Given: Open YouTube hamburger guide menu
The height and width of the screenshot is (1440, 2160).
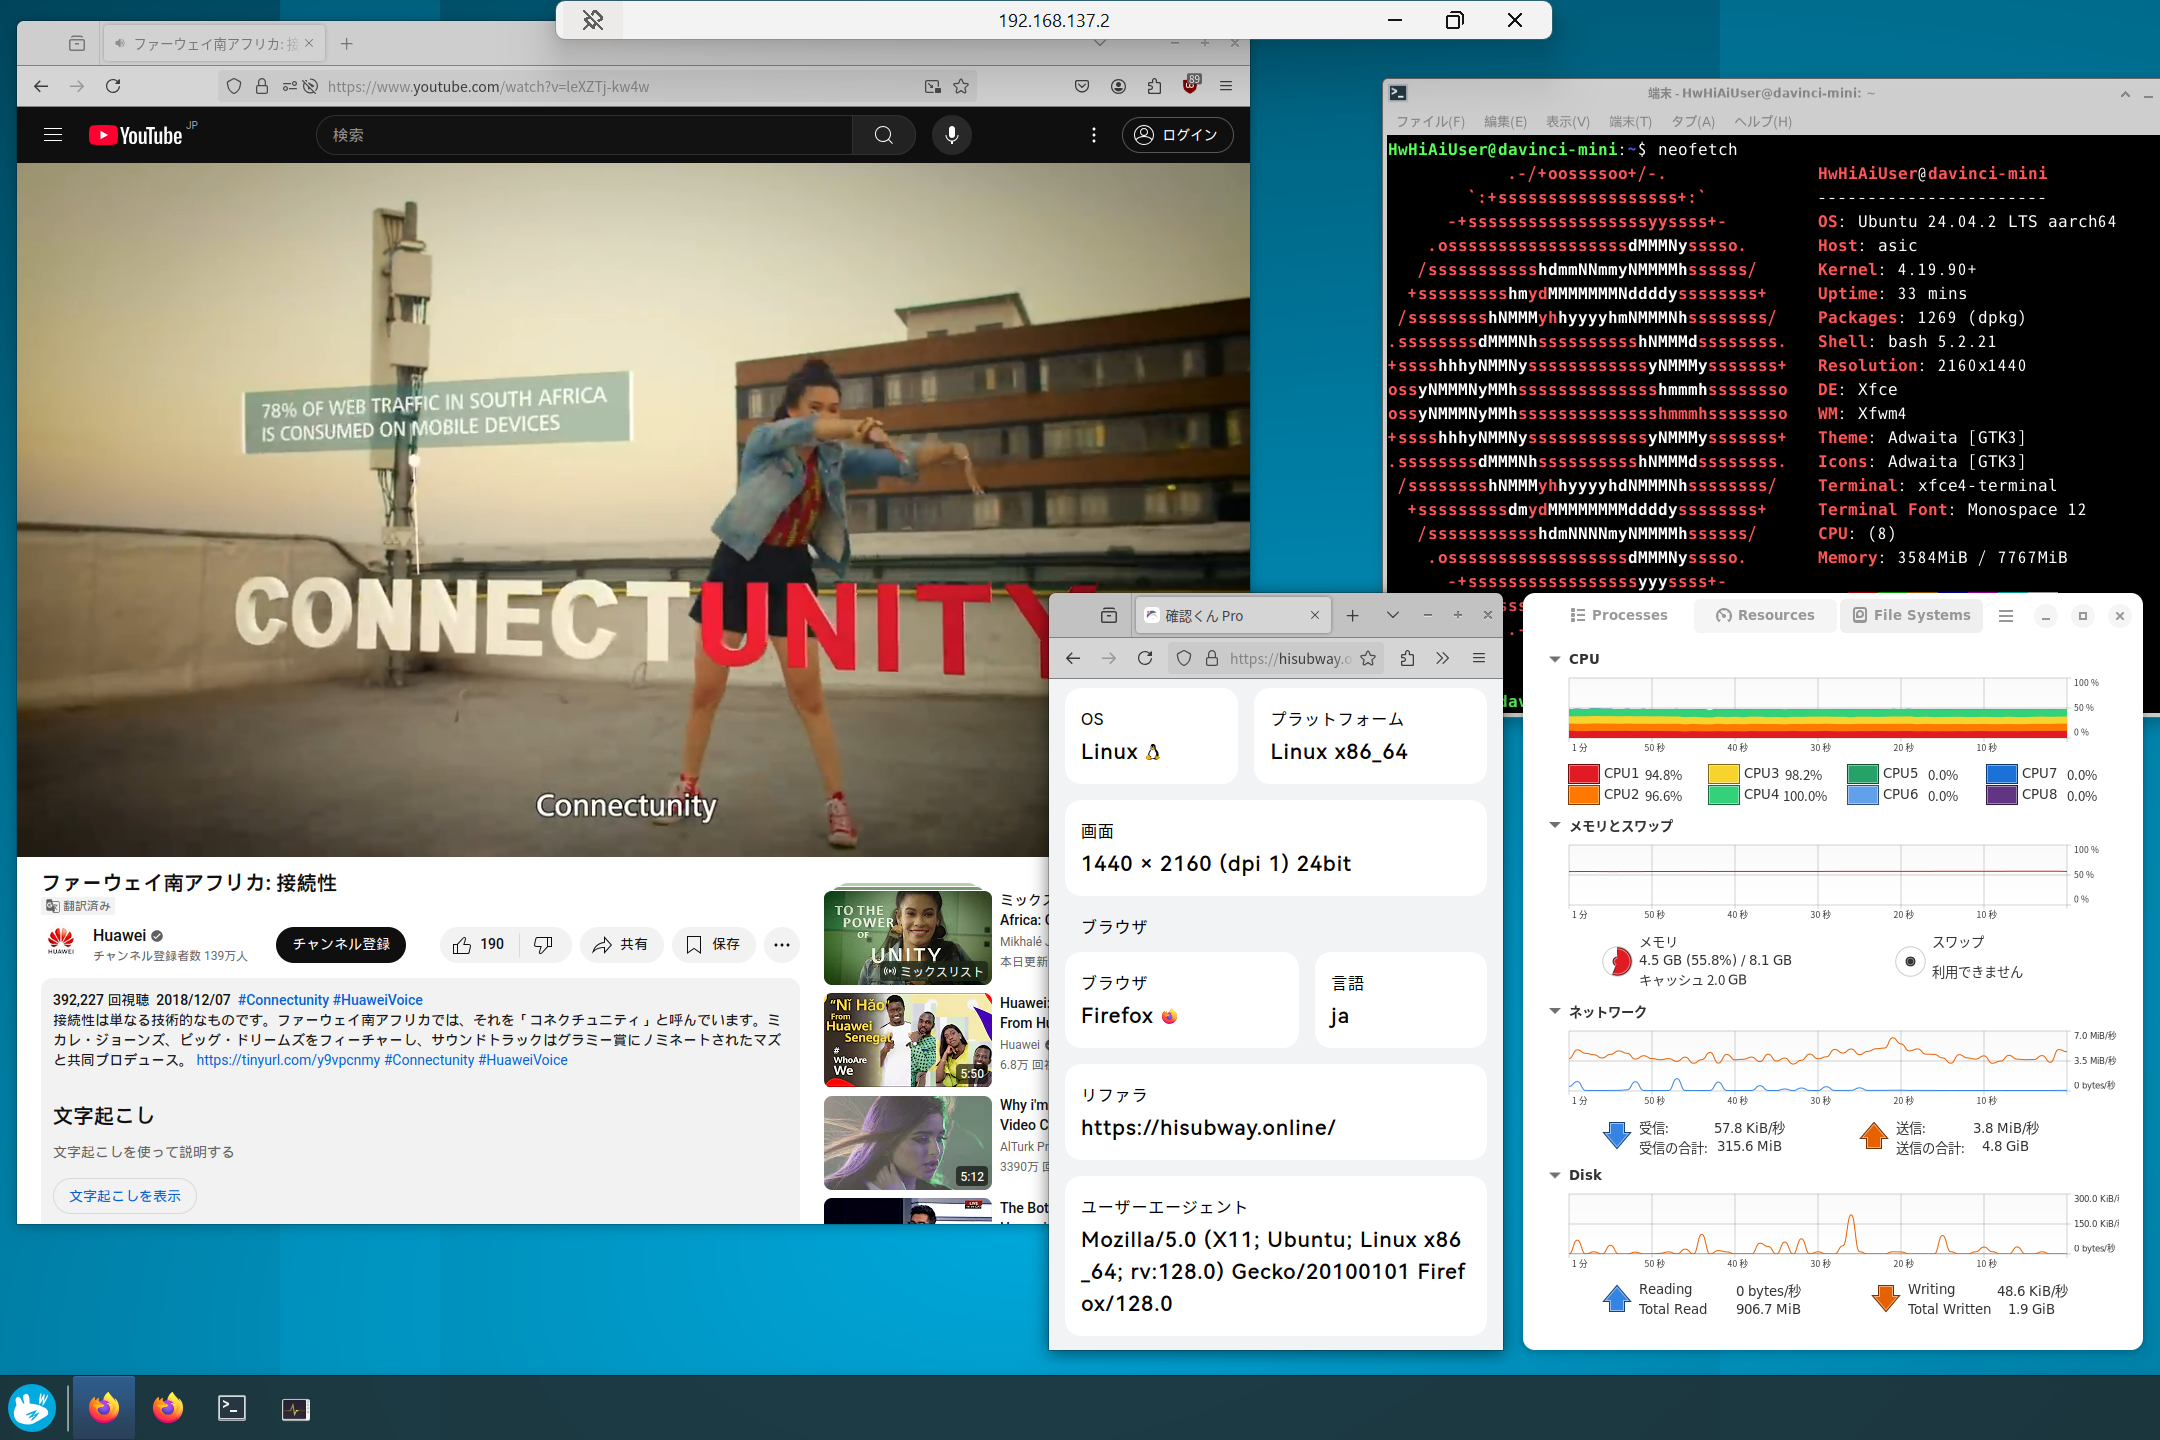Looking at the screenshot, I should click(53, 135).
